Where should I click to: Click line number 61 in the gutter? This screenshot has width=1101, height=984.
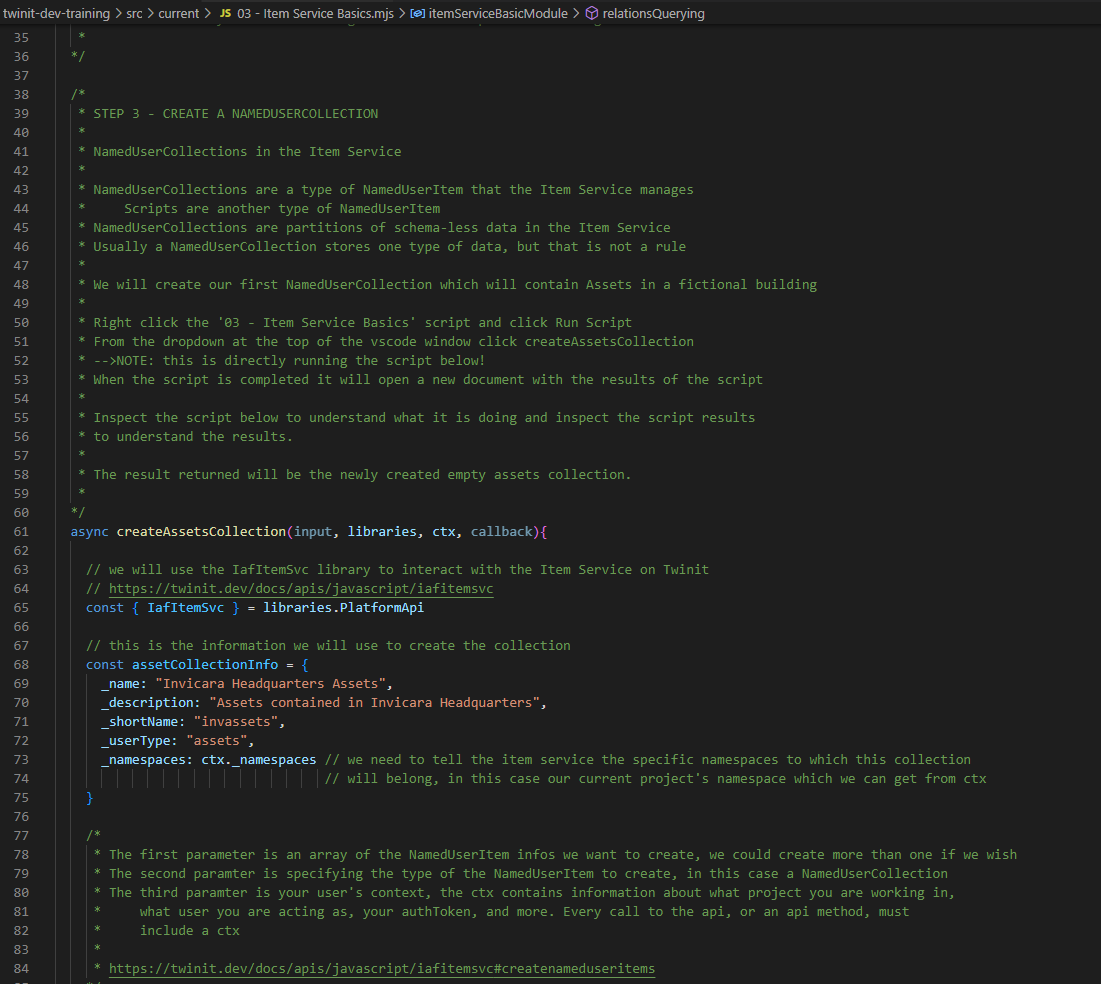21,532
